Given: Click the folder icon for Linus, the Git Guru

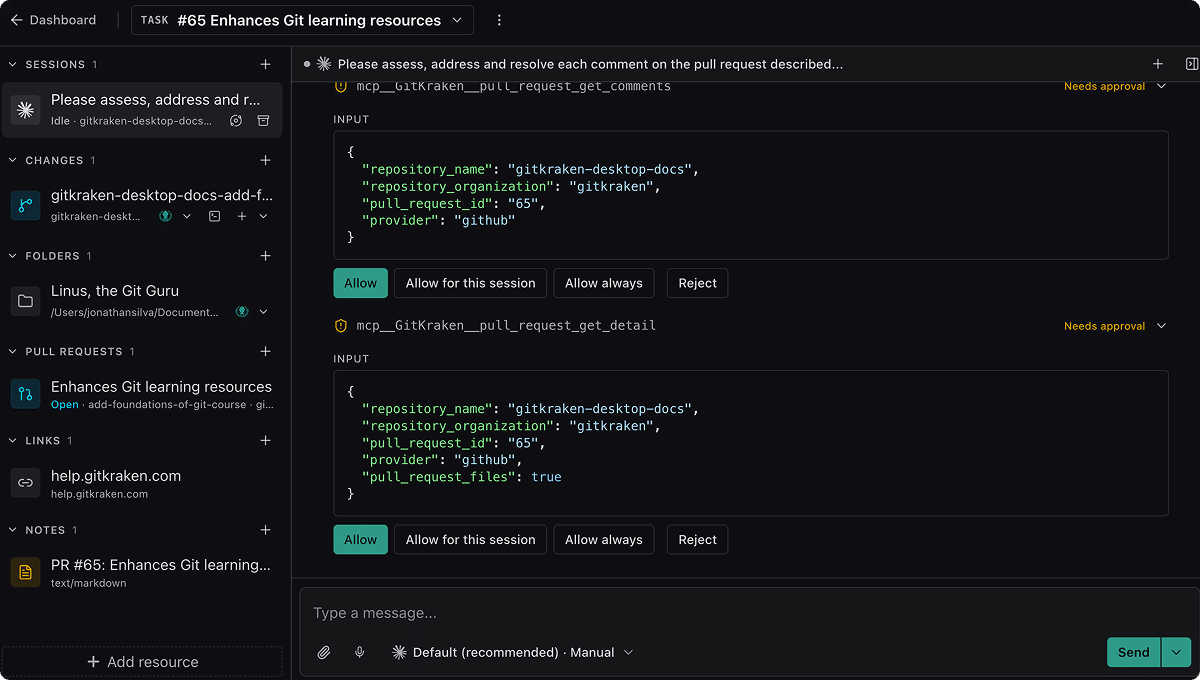Looking at the screenshot, I should tap(25, 301).
